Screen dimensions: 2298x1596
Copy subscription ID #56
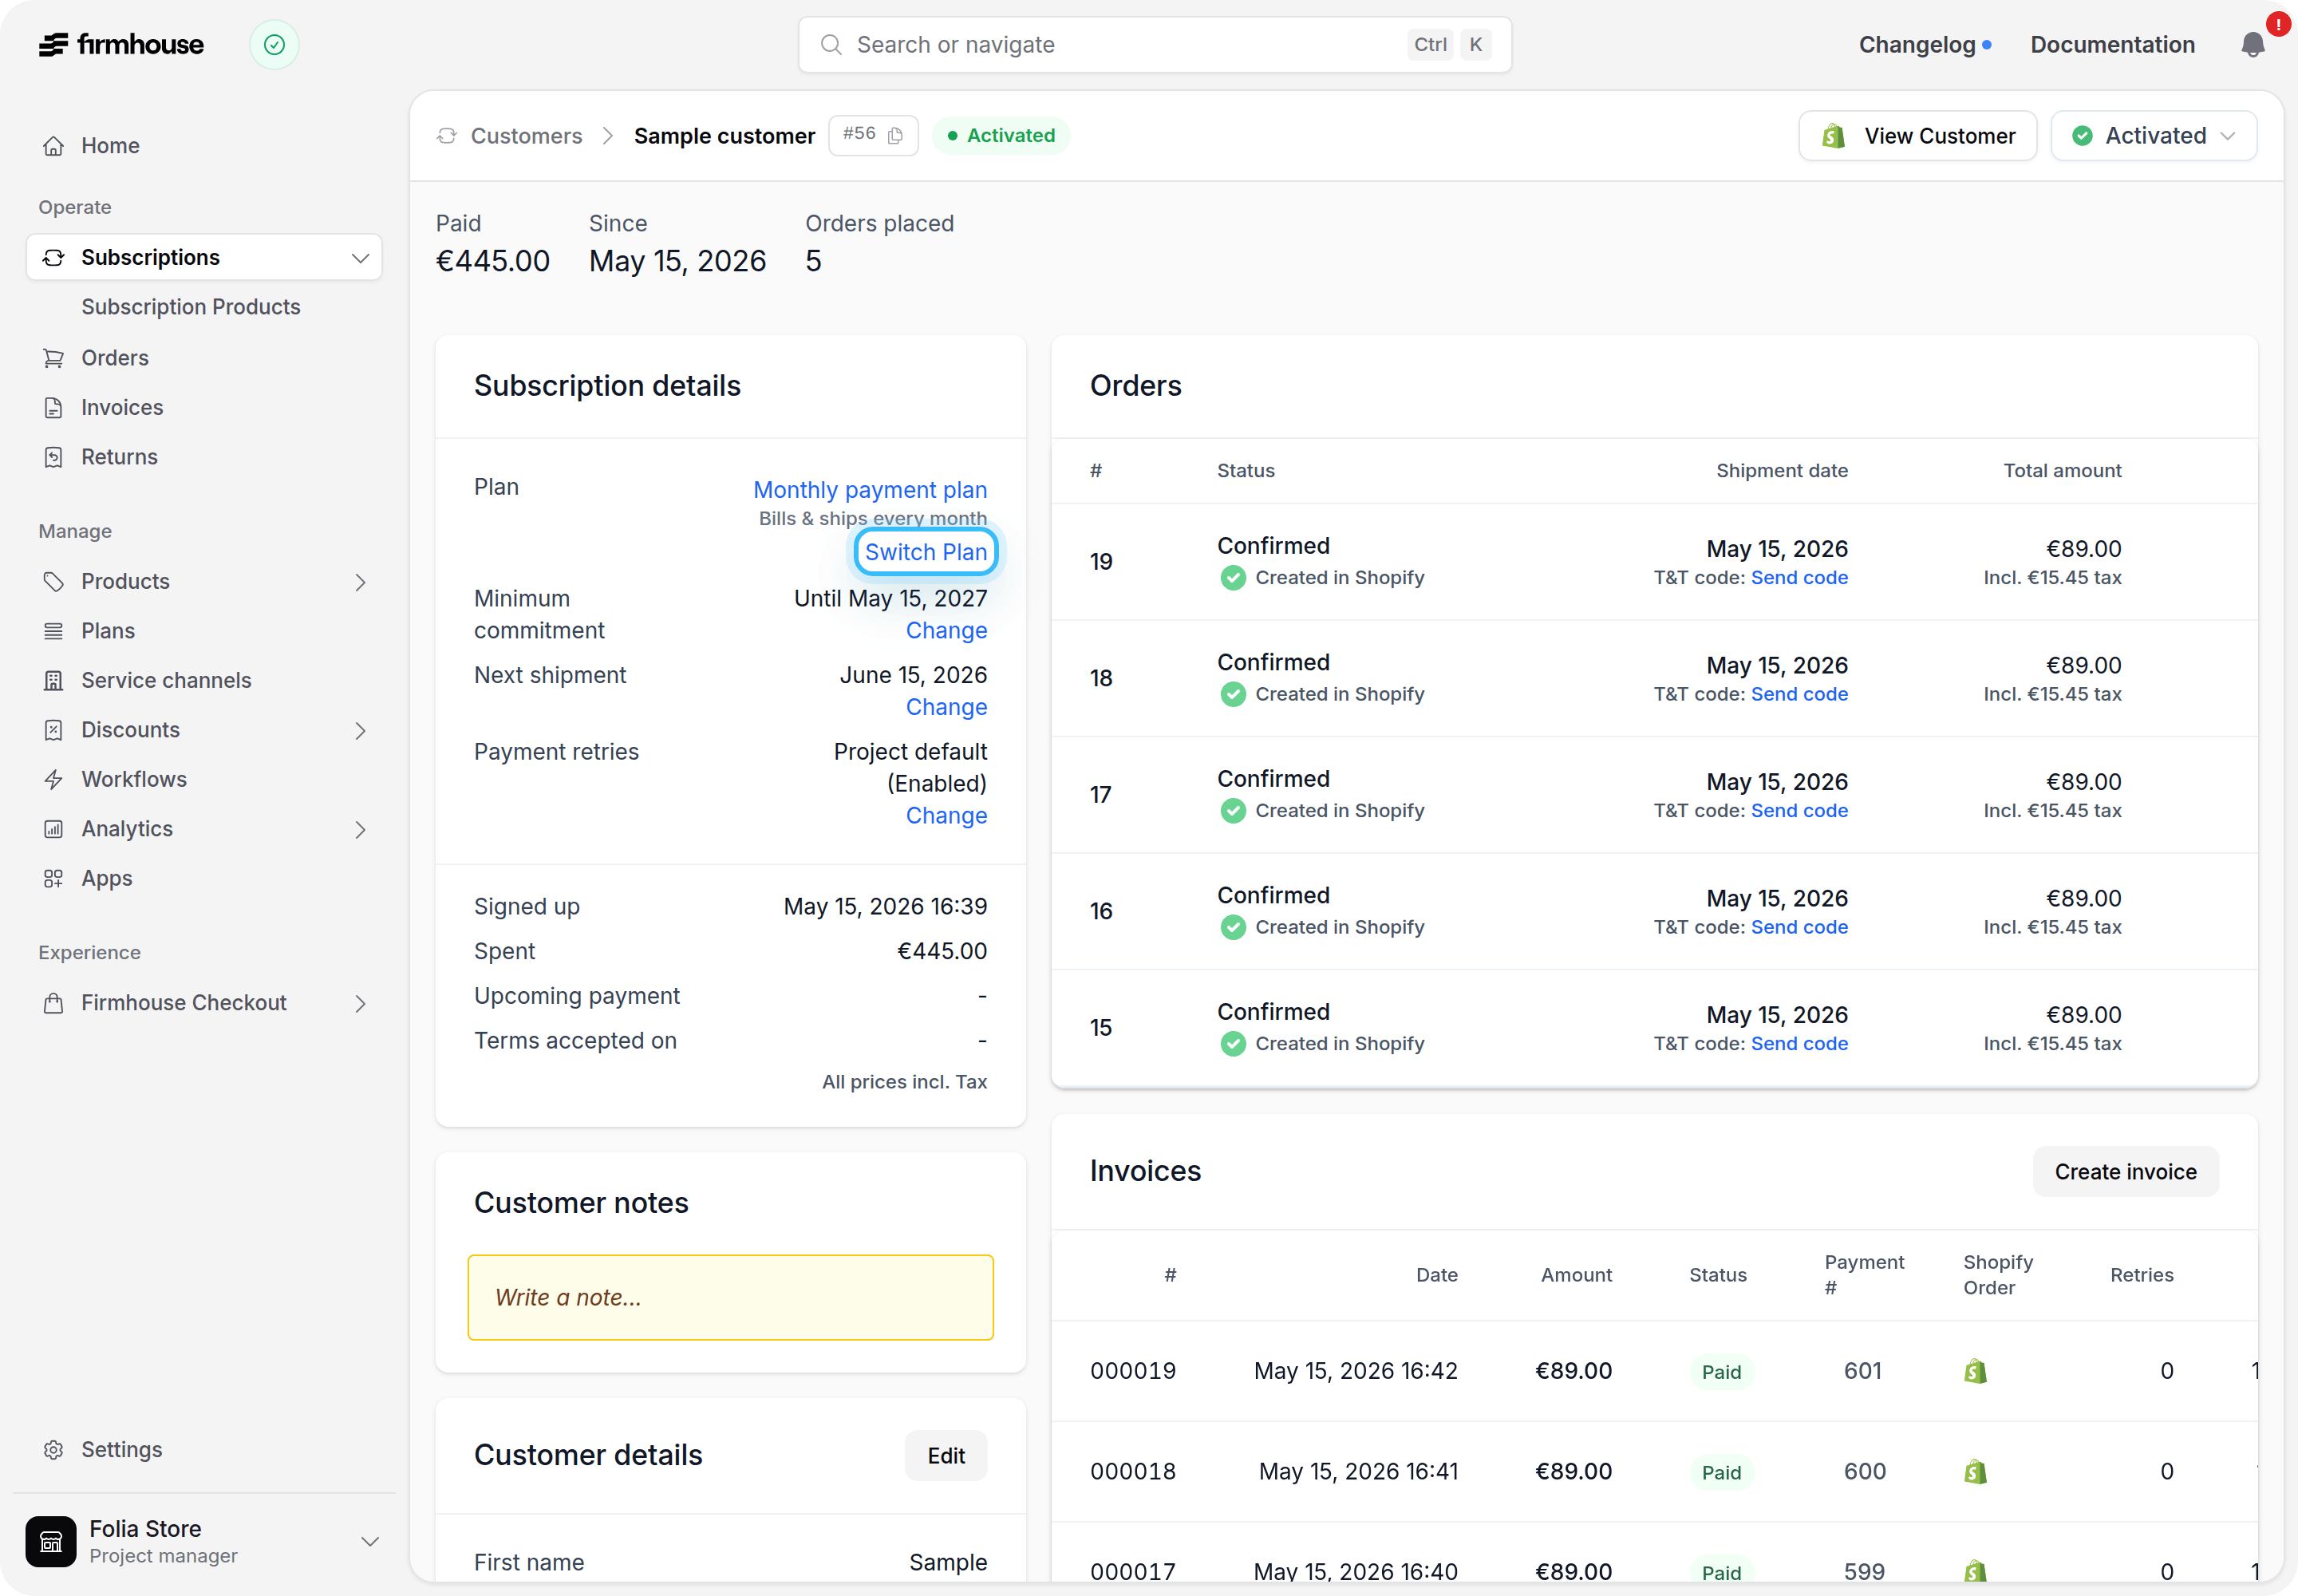click(896, 135)
